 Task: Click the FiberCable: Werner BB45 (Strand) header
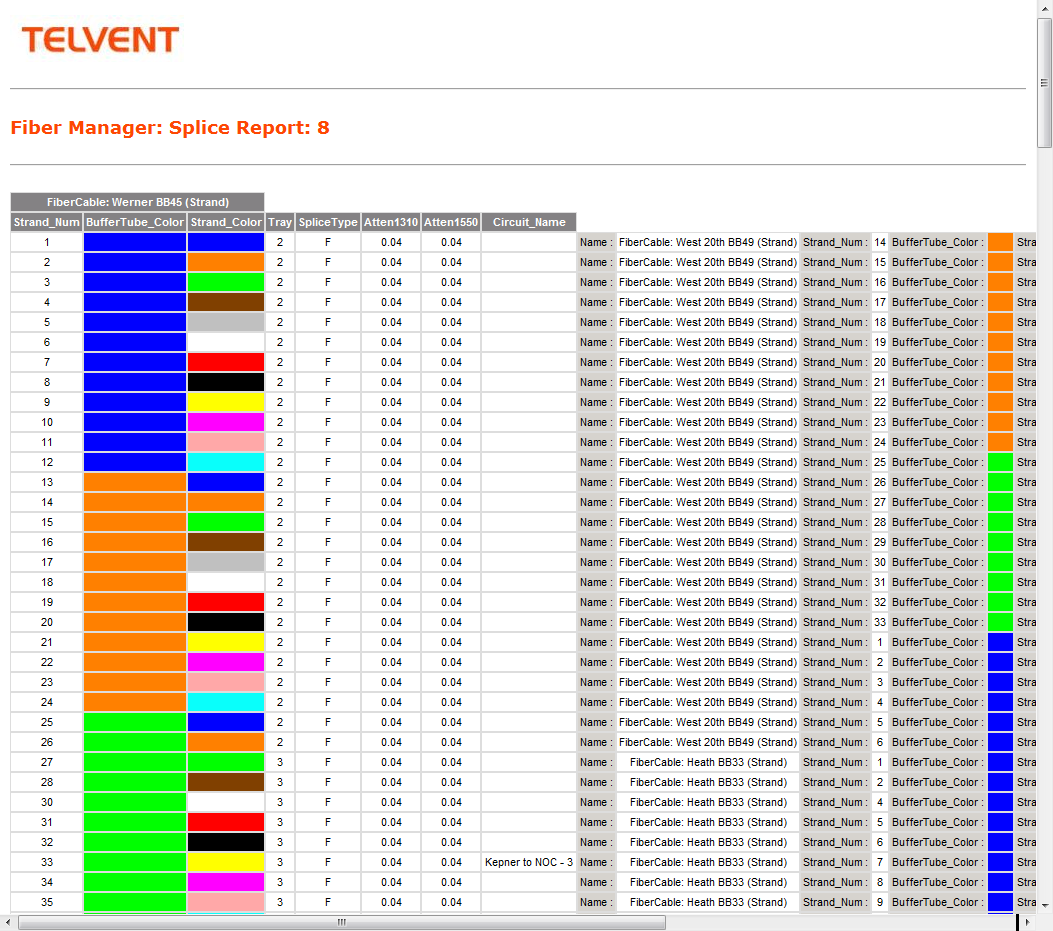[x=138, y=202]
